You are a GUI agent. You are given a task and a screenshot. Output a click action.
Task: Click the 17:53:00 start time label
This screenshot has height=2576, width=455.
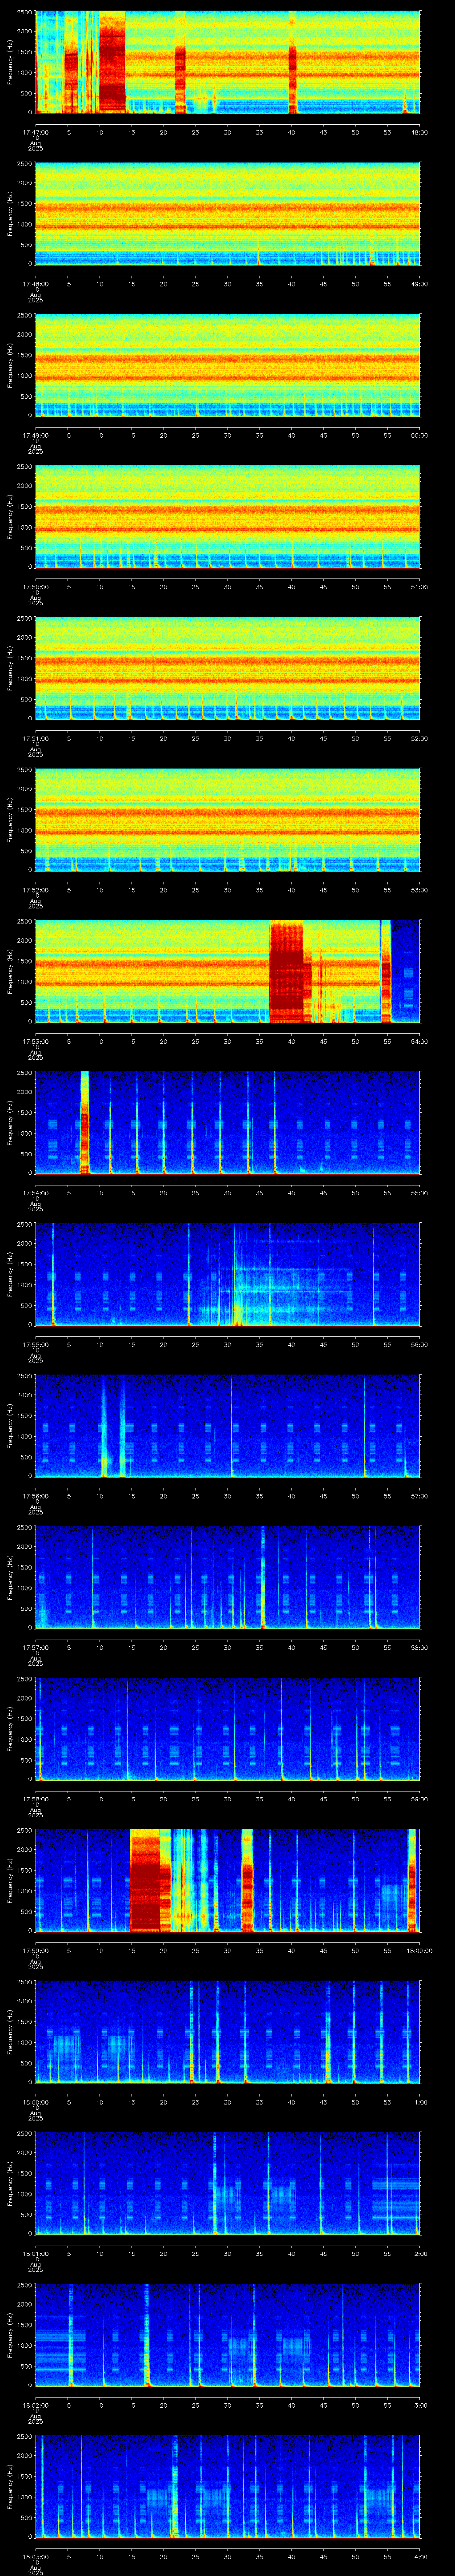click(35, 1041)
